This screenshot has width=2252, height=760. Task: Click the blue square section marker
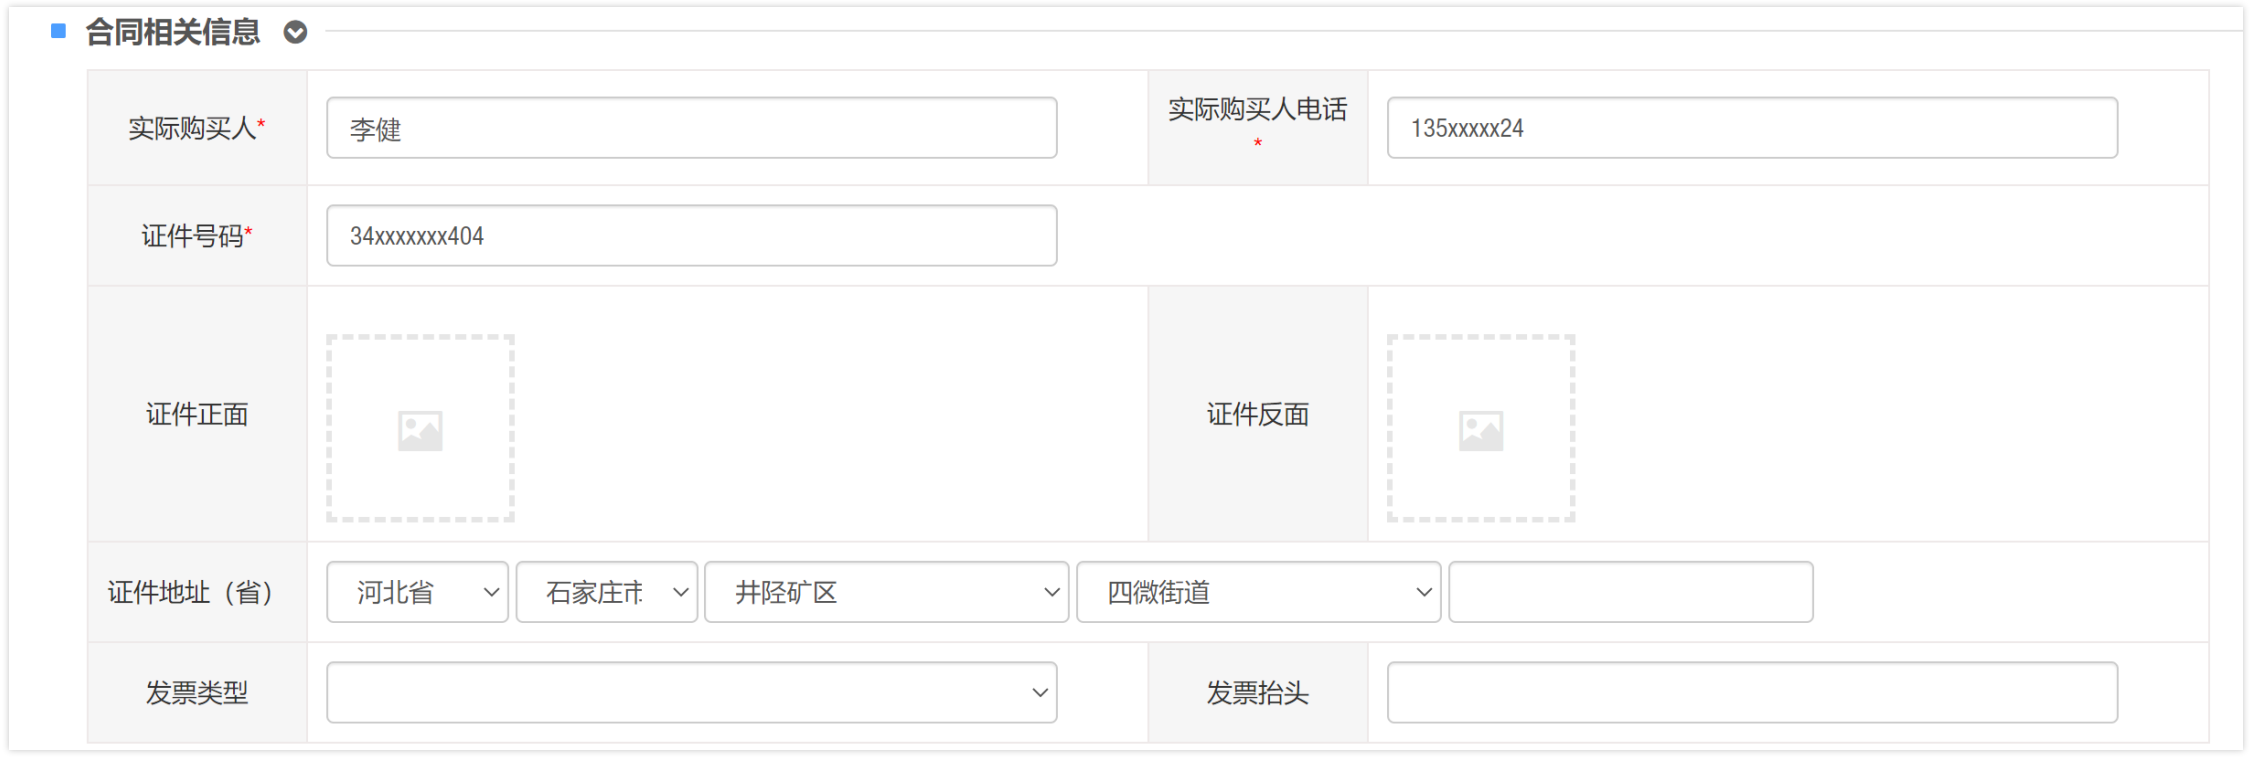(59, 32)
